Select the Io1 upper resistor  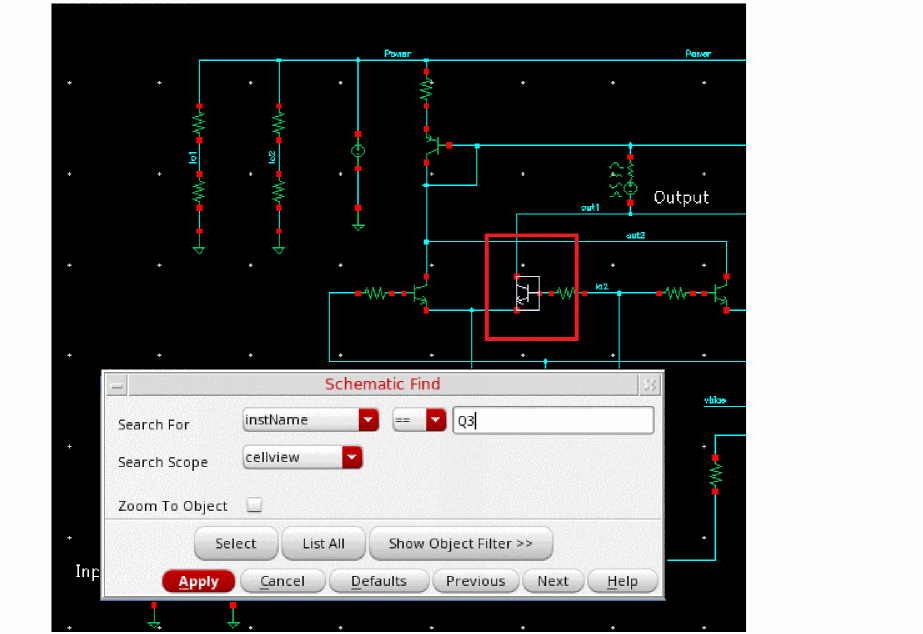tap(199, 123)
